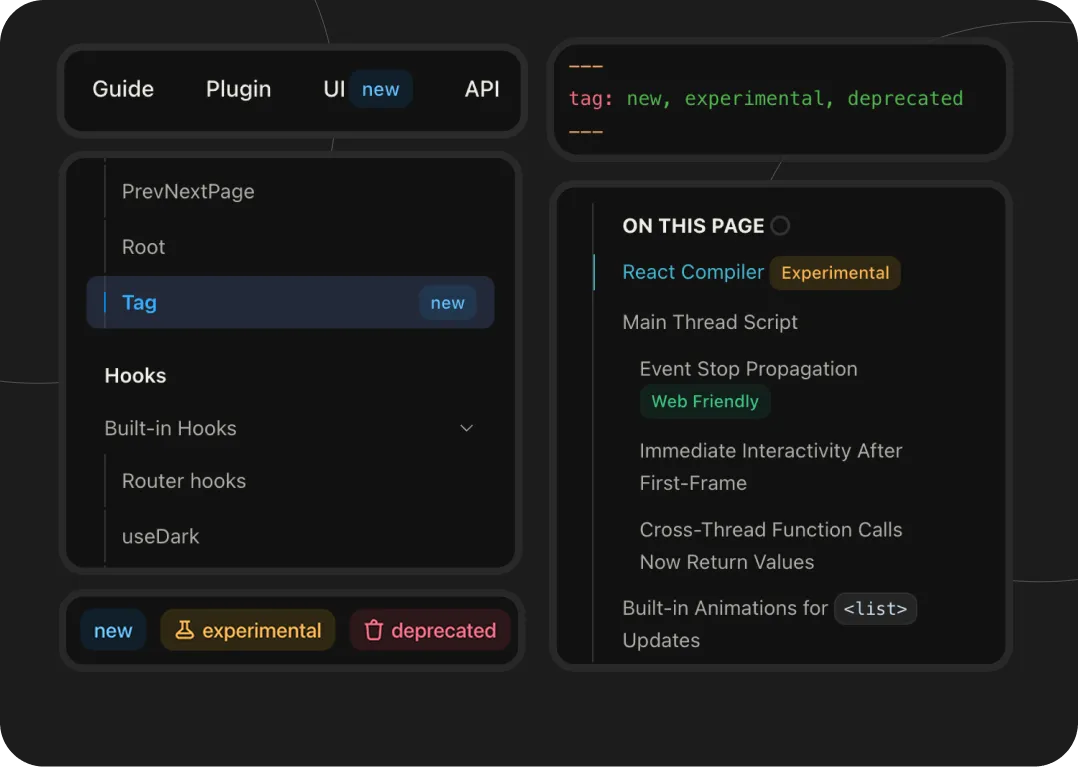Select the Tag sidebar entry
Viewport: 1078px width, 767px height.
pyautogui.click(x=139, y=303)
